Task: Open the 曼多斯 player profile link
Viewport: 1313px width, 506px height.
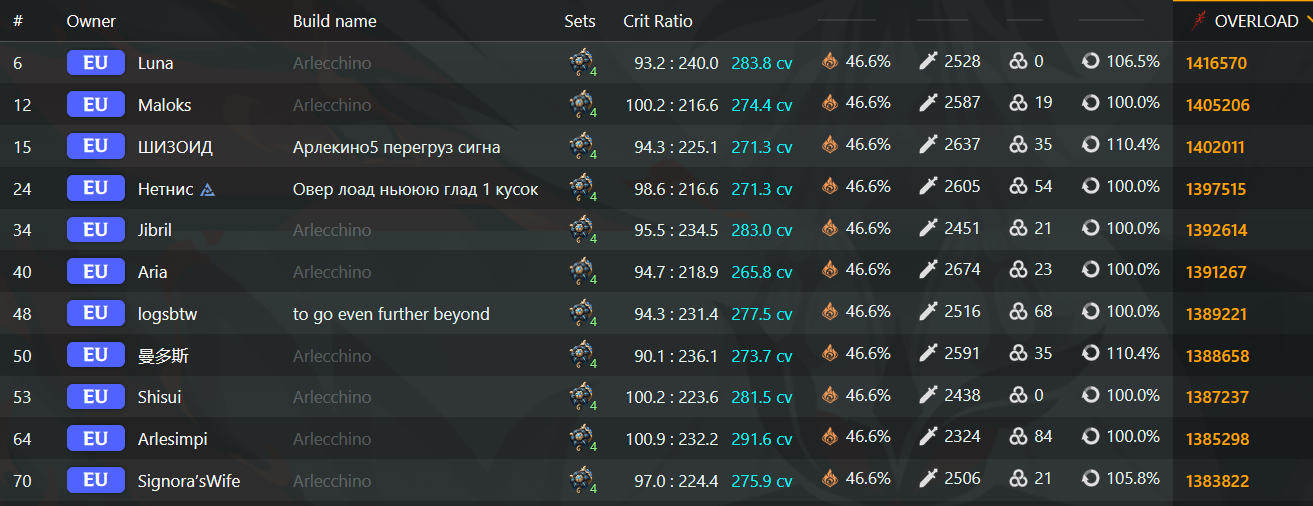Action: click(x=163, y=356)
